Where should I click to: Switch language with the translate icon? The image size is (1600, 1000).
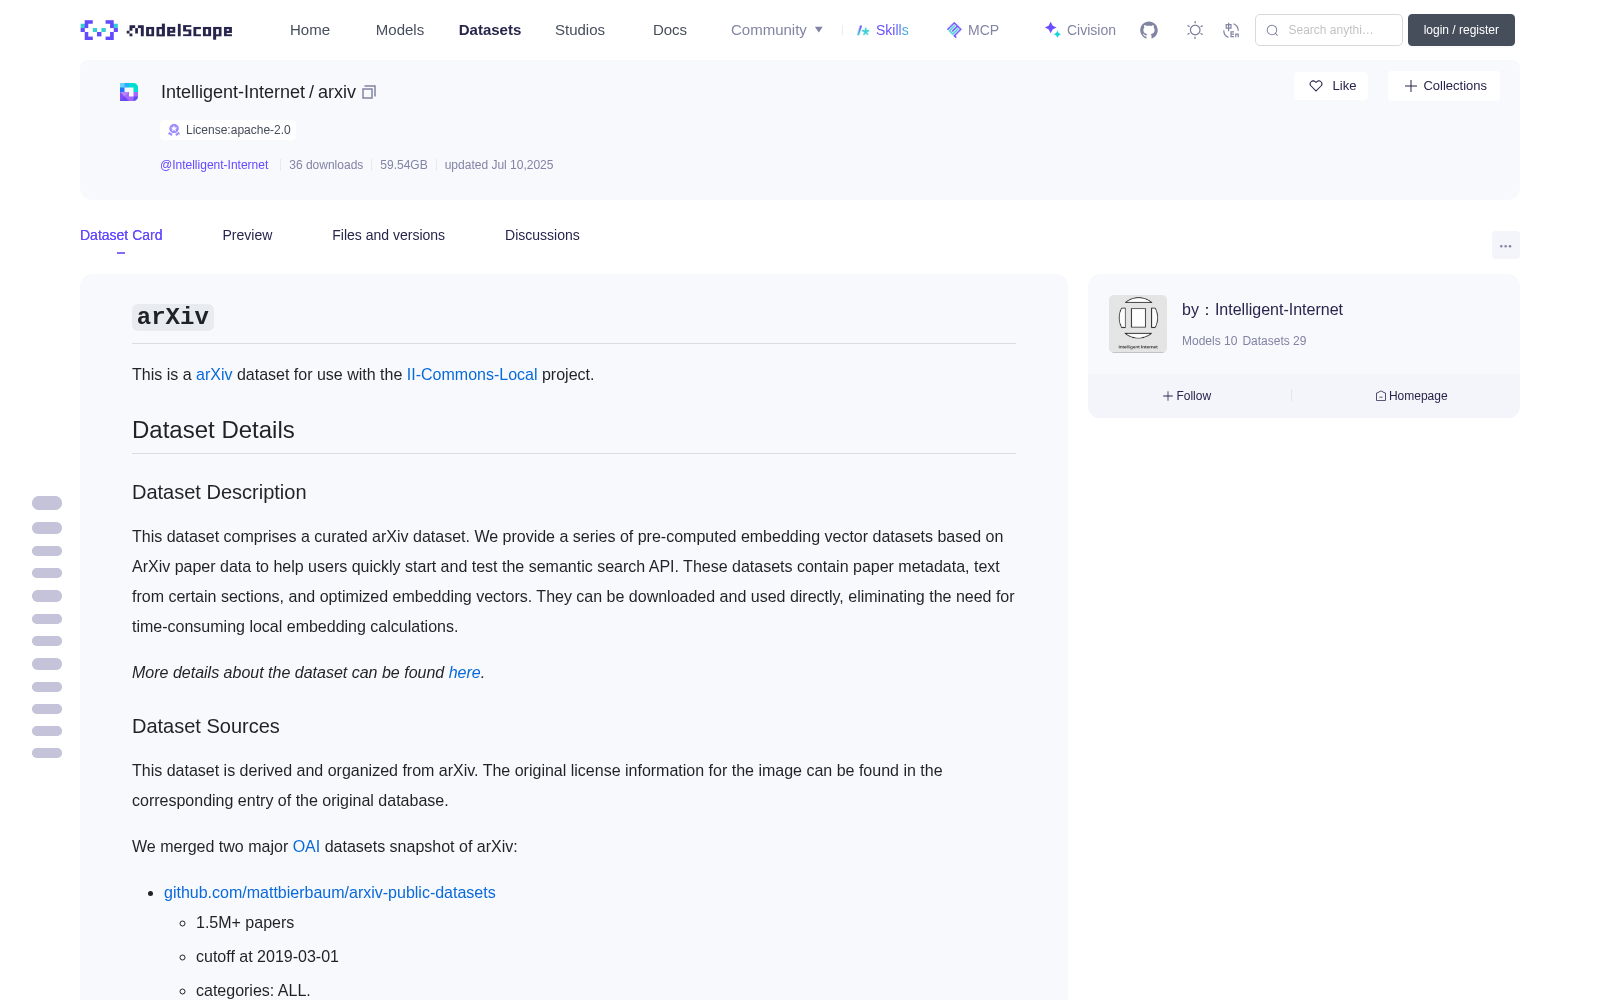[1231, 30]
